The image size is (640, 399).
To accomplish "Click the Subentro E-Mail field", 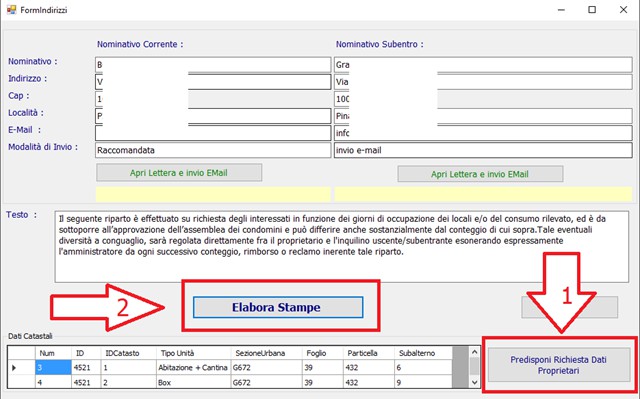I will click(x=483, y=133).
